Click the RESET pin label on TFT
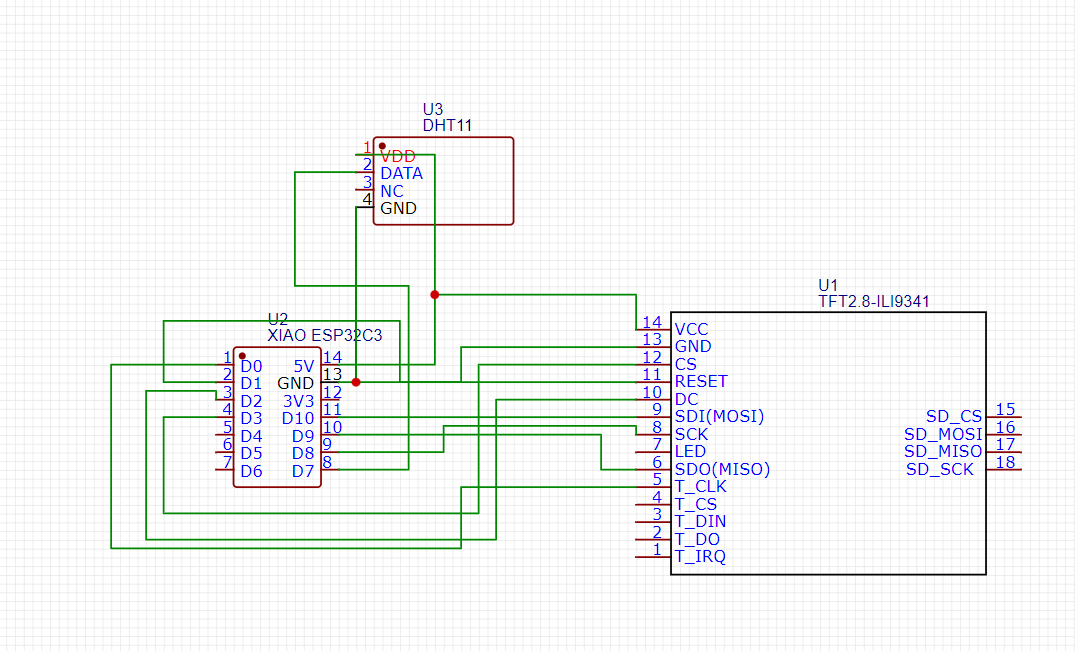Image resolution: width=1075 pixels, height=651 pixels. [x=701, y=381]
